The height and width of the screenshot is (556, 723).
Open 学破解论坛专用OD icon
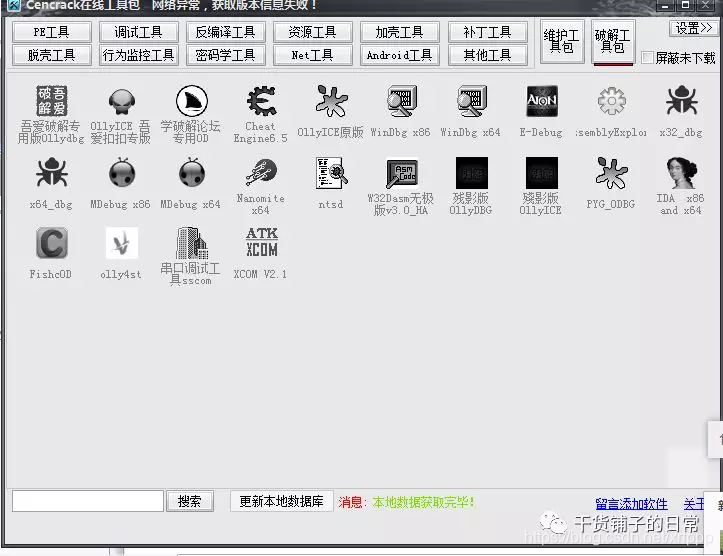pos(192,101)
